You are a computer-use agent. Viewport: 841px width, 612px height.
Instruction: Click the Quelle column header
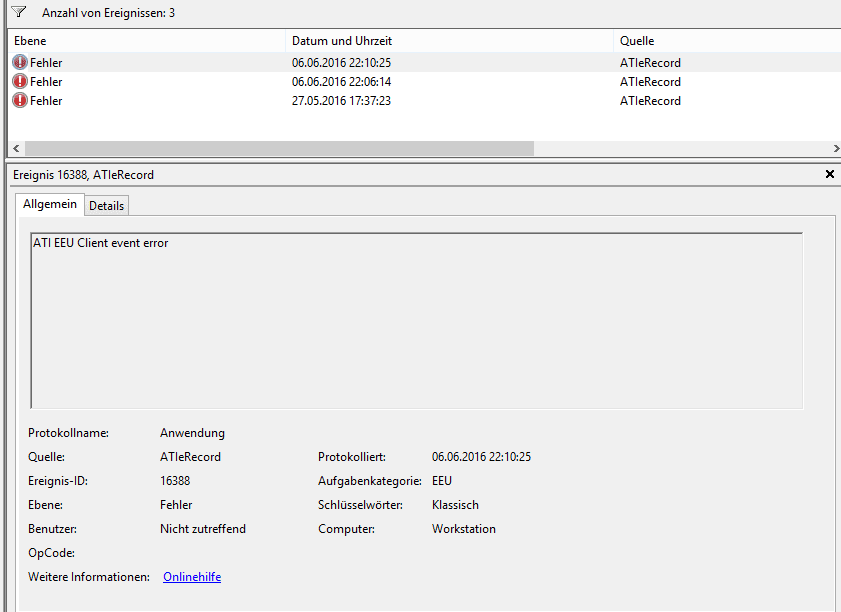(637, 41)
